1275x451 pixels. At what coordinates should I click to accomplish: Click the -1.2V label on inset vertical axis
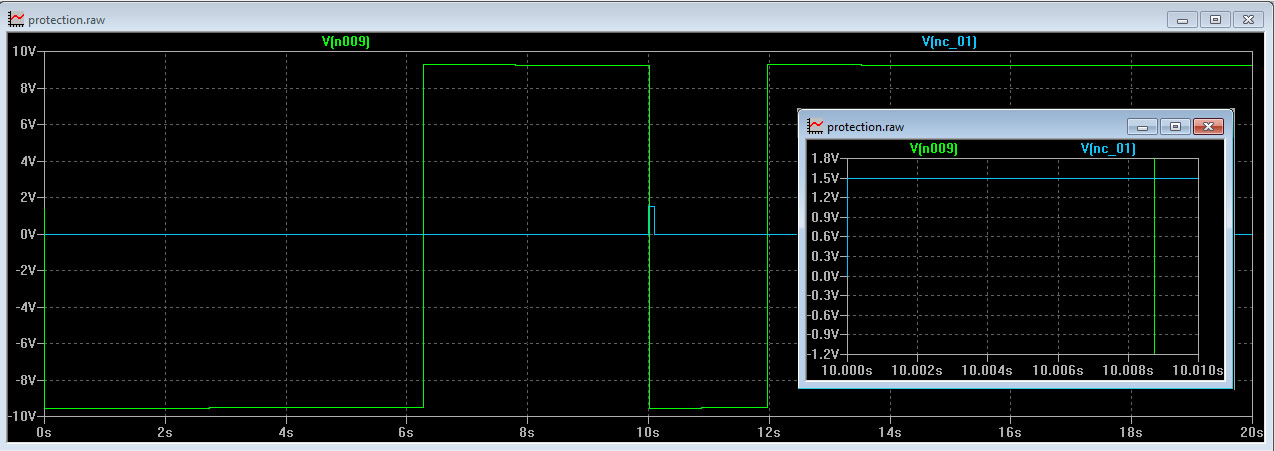[823, 354]
